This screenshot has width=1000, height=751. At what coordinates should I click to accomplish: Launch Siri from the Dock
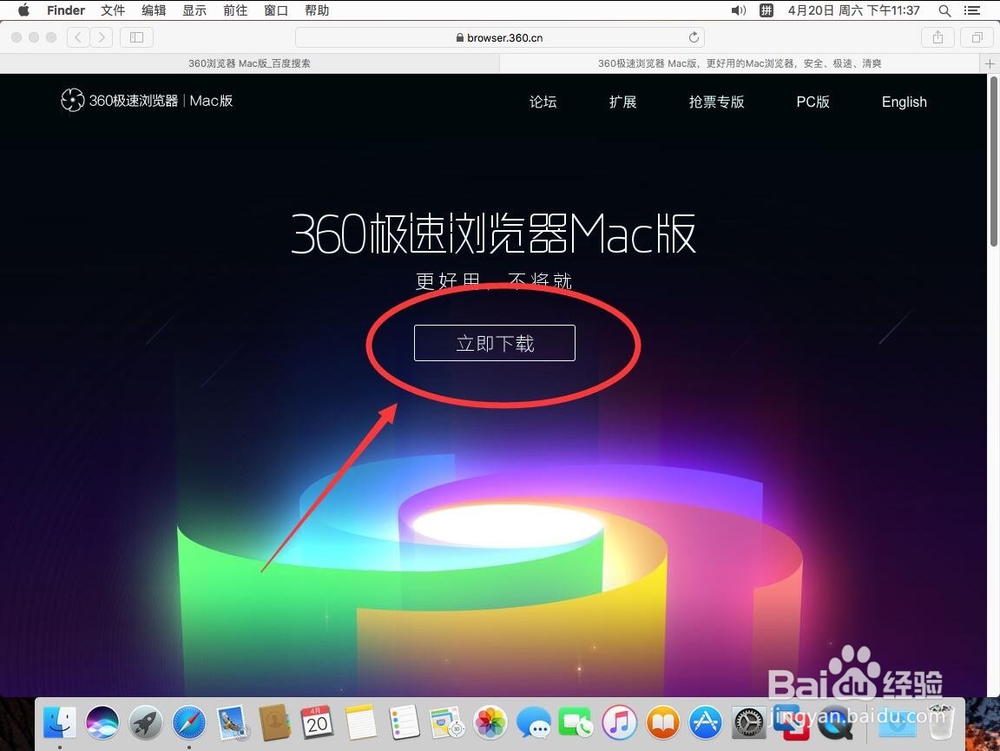point(103,723)
